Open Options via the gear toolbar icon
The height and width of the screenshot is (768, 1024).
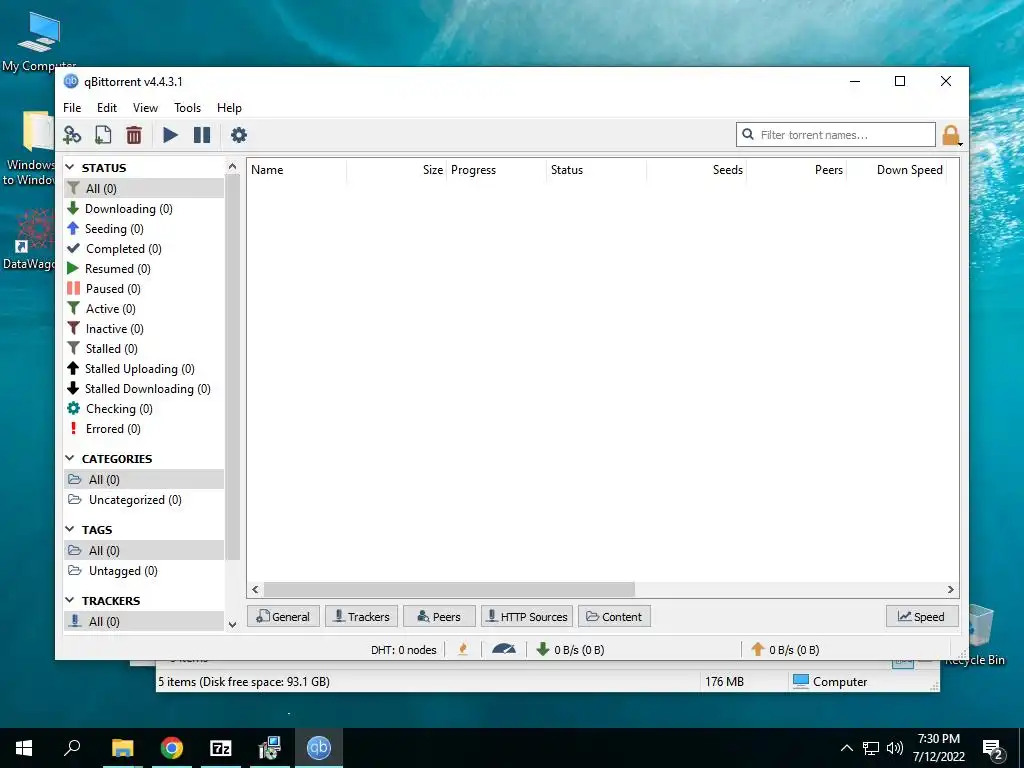[x=239, y=135]
